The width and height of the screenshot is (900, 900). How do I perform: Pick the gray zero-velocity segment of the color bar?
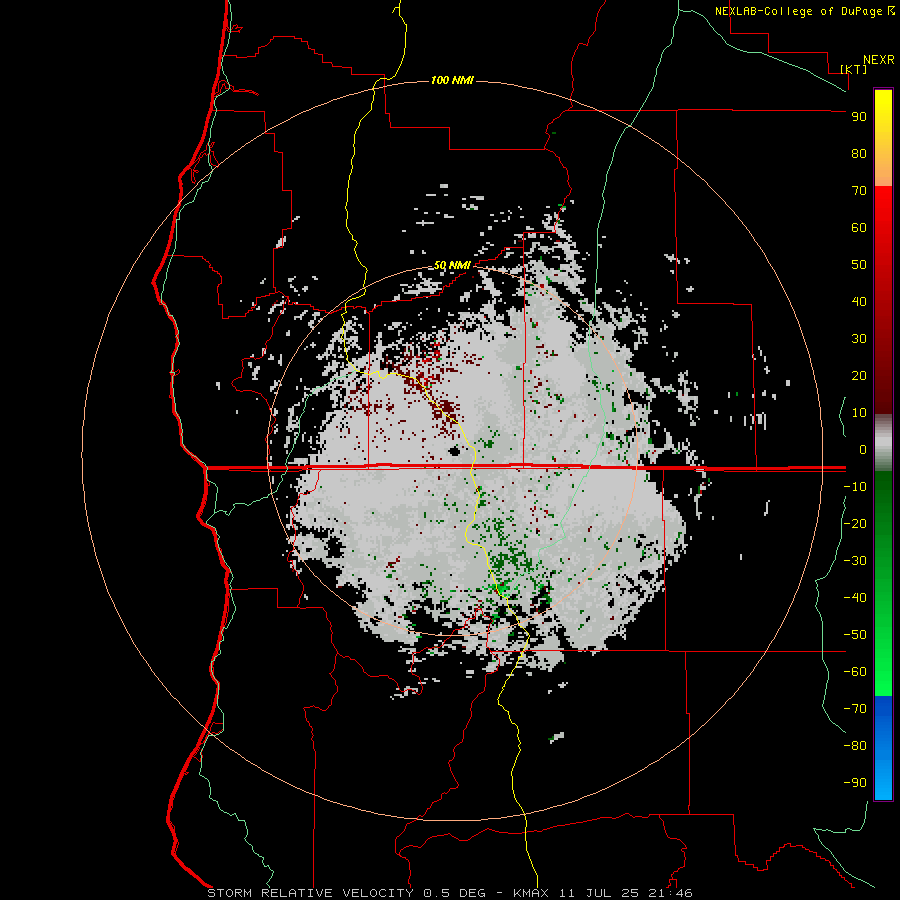883,443
